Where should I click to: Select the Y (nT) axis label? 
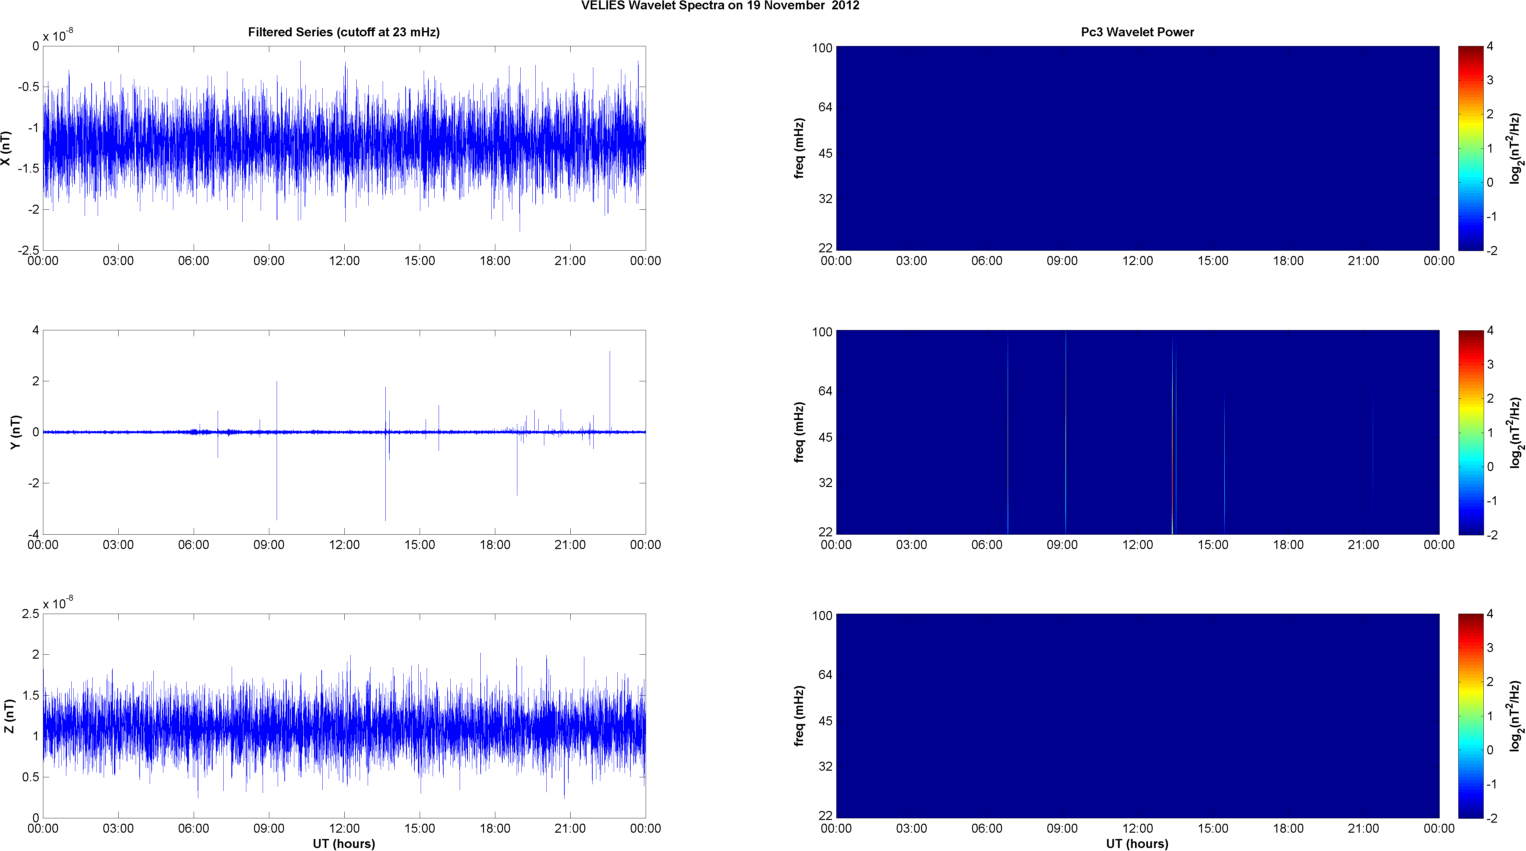(15, 432)
